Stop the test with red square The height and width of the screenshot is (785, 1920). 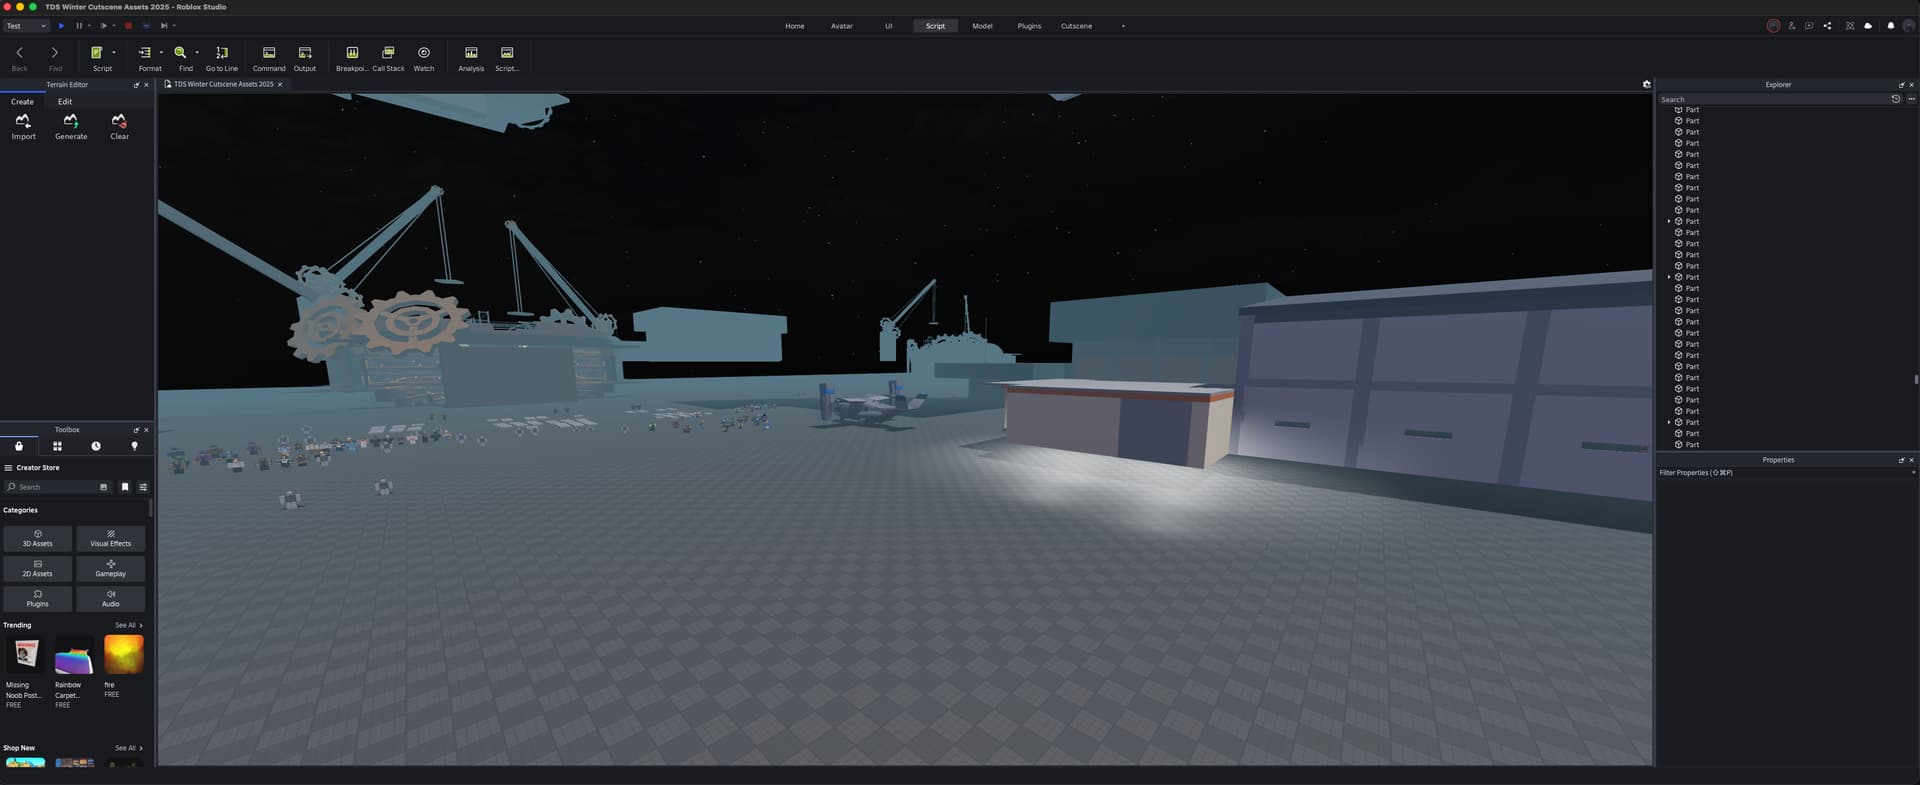coord(128,26)
